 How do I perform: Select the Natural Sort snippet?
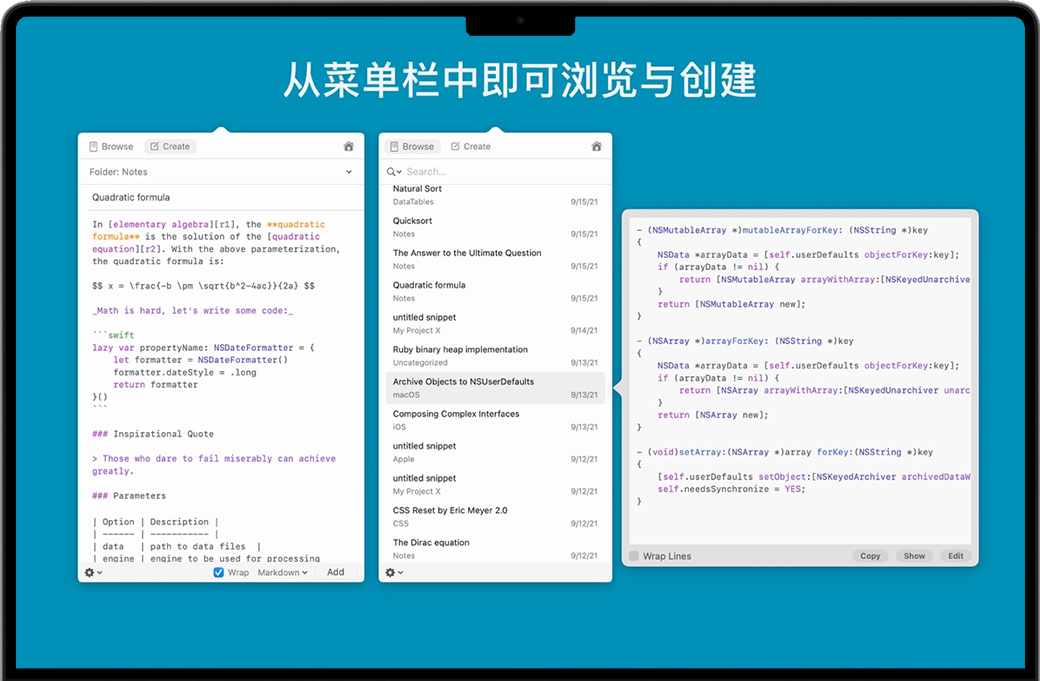[495, 195]
